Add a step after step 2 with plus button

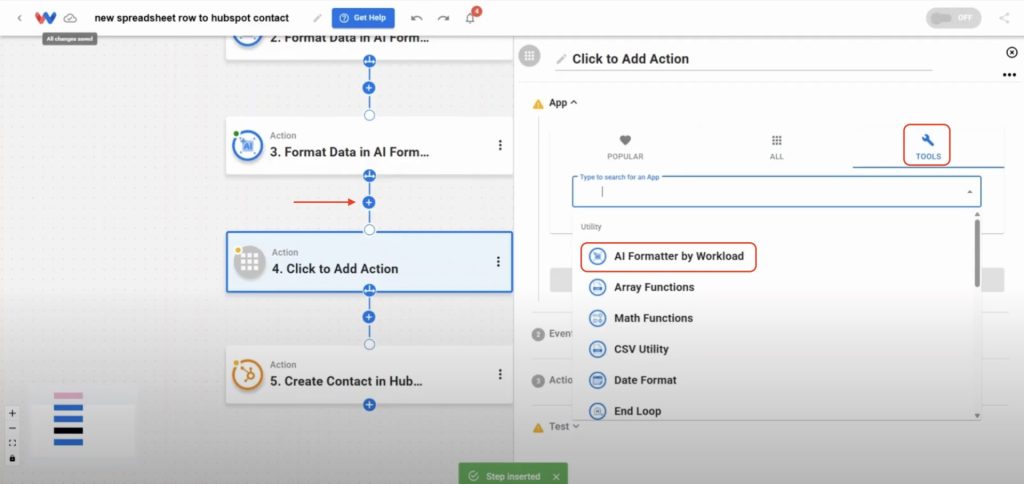(x=369, y=88)
